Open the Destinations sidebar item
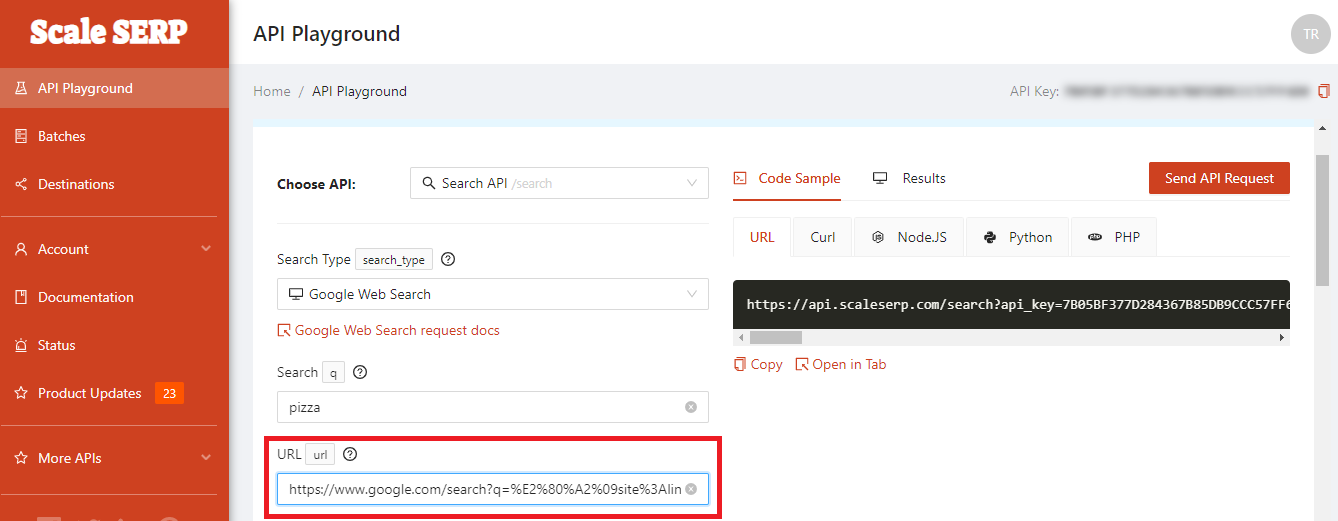This screenshot has height=521, width=1338. [x=114, y=184]
